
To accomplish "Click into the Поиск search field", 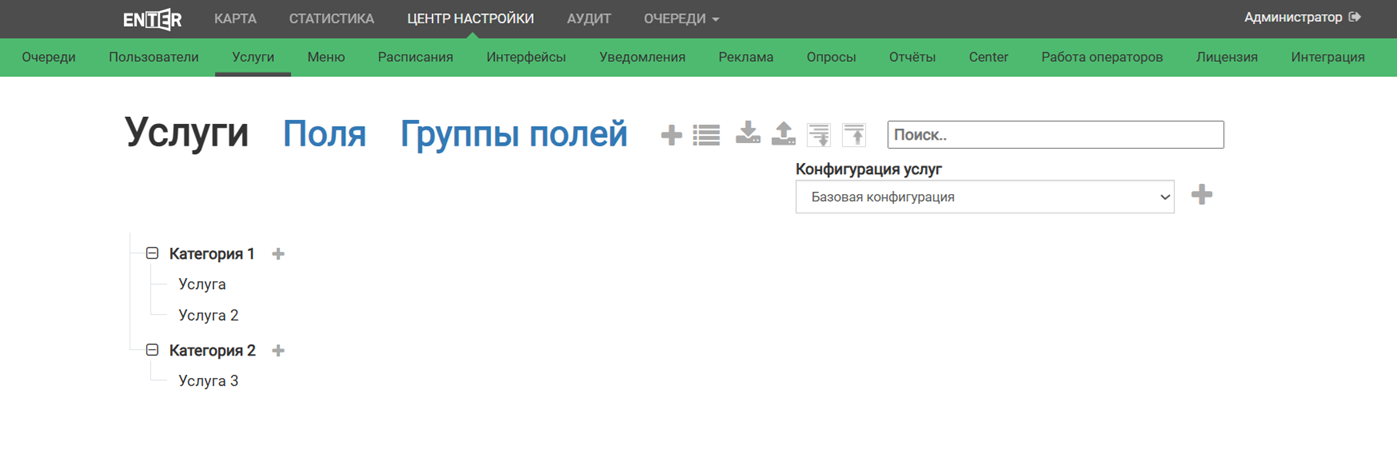I will tap(1055, 135).
